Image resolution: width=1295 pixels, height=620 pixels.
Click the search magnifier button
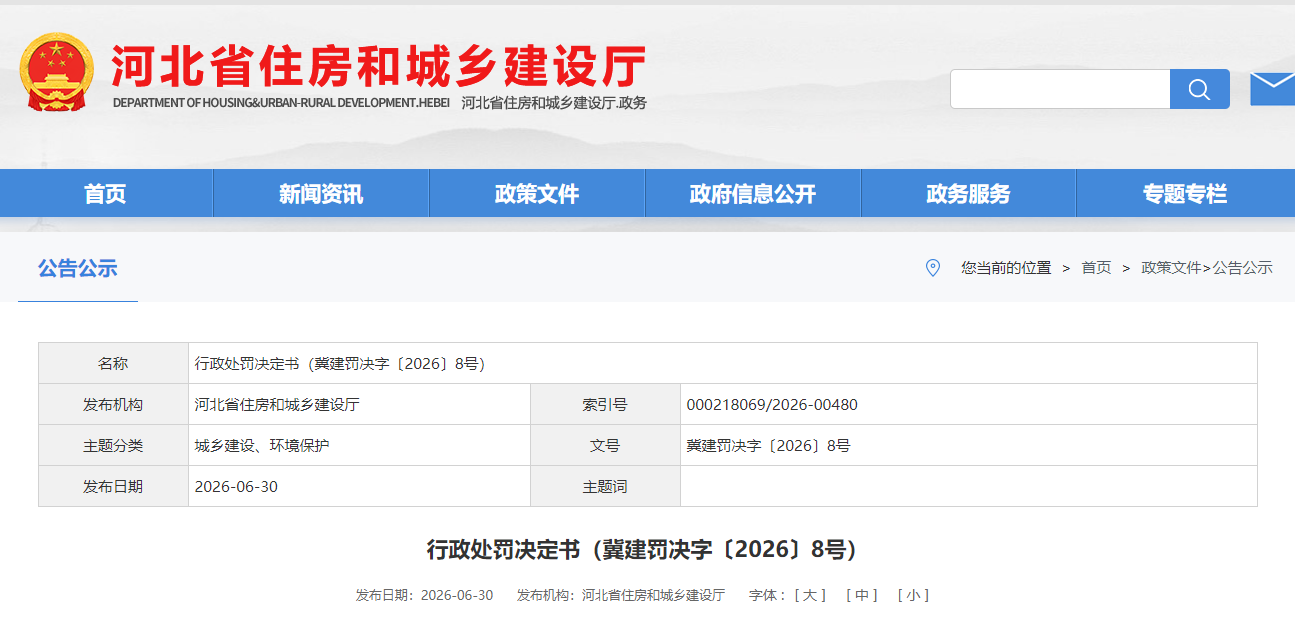click(1199, 89)
